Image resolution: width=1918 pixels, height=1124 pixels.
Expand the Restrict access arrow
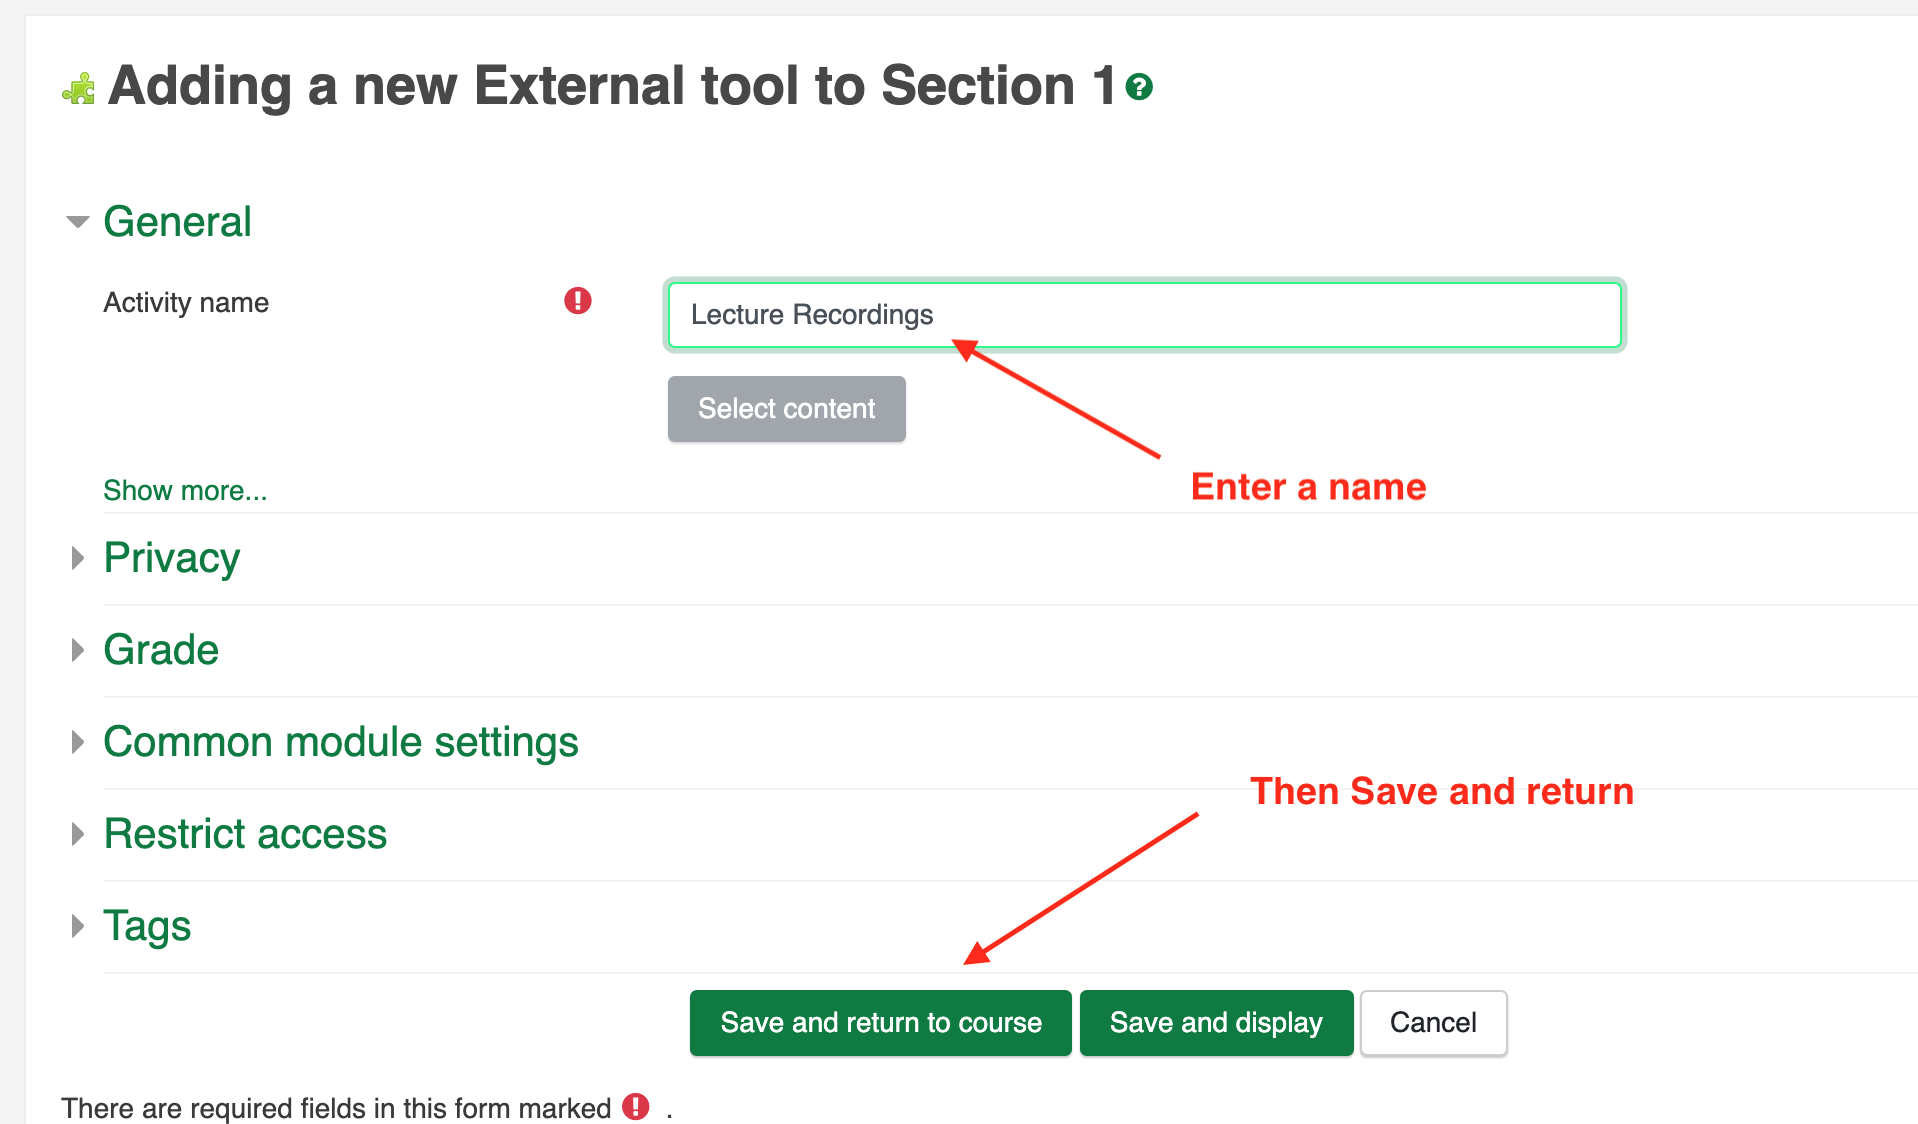(x=78, y=834)
